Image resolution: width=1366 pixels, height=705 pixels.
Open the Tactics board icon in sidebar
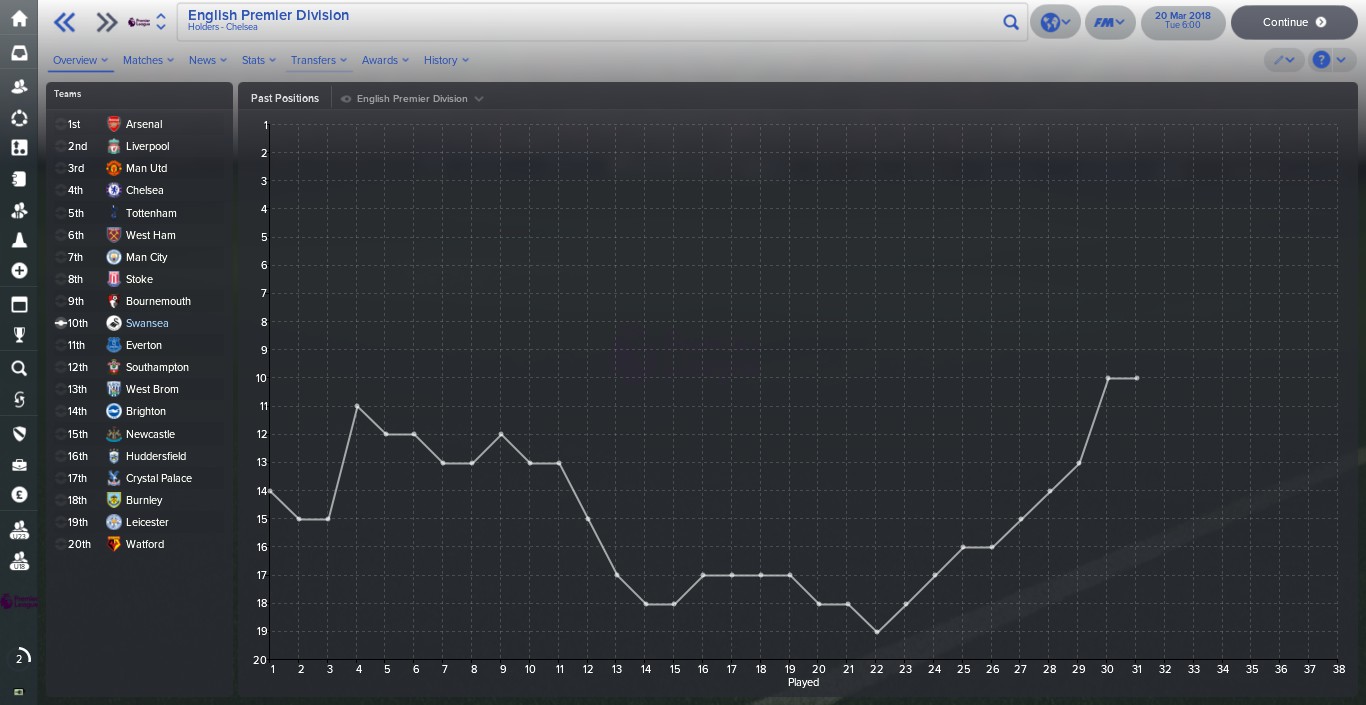coord(19,148)
